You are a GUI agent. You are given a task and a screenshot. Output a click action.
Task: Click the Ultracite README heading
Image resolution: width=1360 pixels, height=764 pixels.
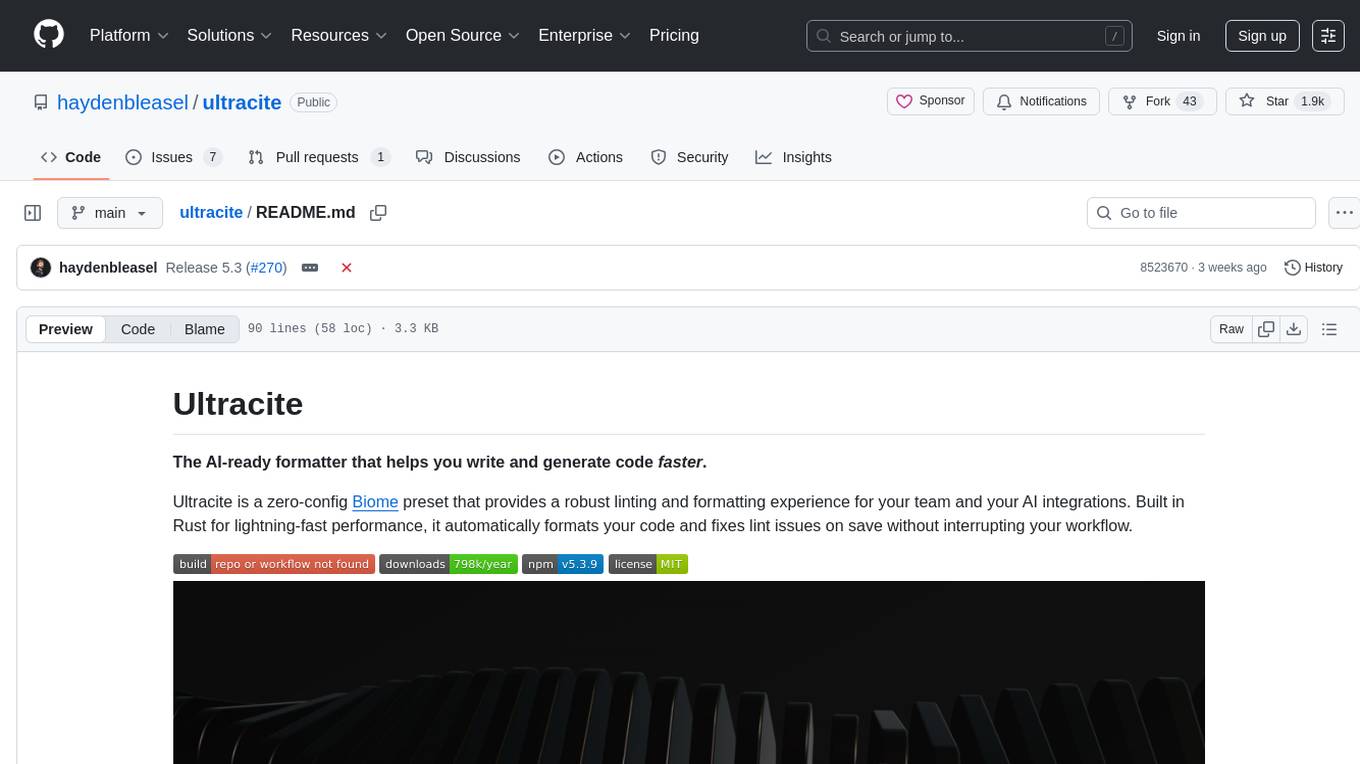click(x=238, y=404)
